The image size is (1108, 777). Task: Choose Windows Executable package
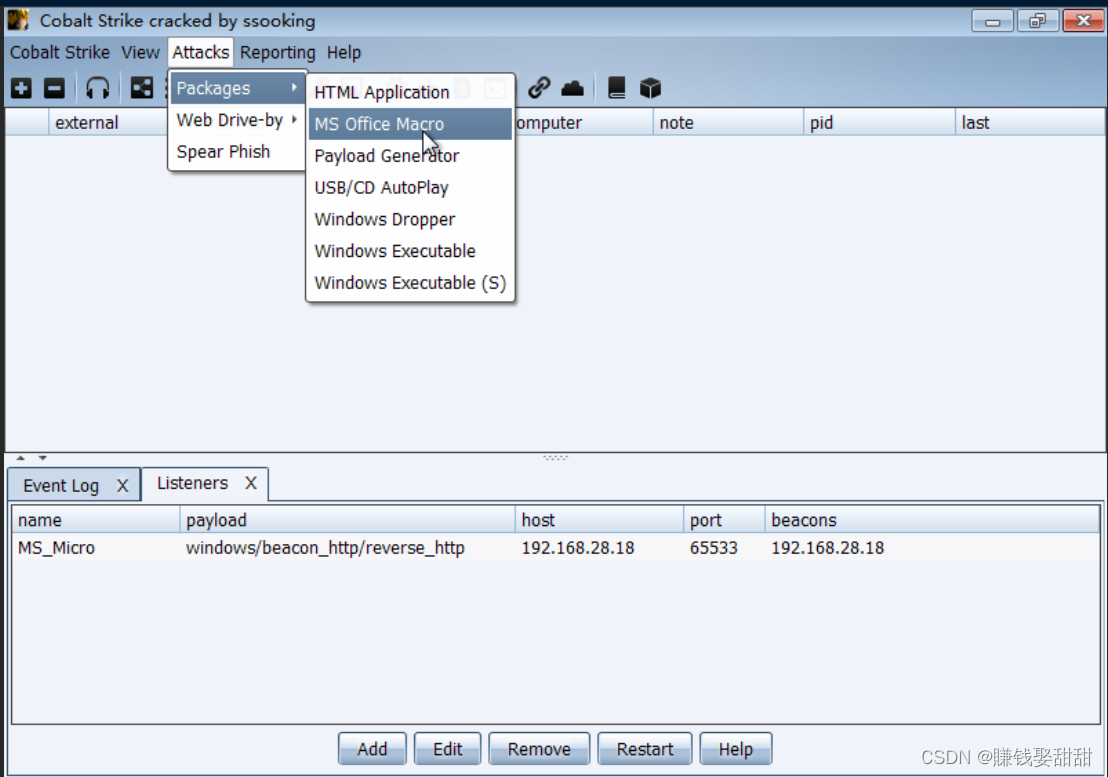[x=410, y=251]
